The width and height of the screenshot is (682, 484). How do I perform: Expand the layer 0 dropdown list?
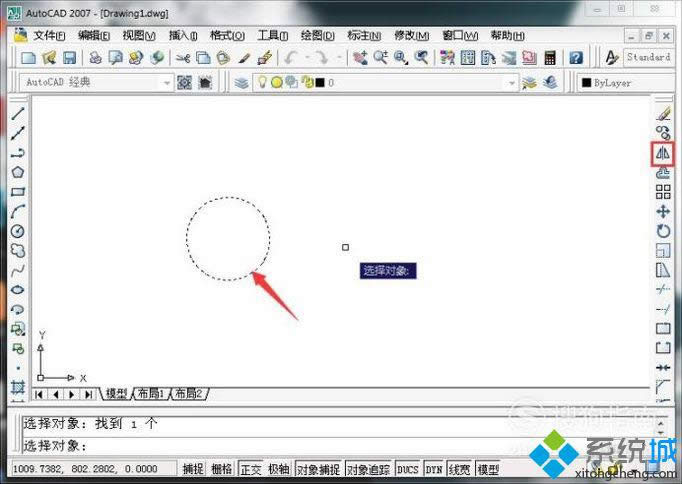512,83
